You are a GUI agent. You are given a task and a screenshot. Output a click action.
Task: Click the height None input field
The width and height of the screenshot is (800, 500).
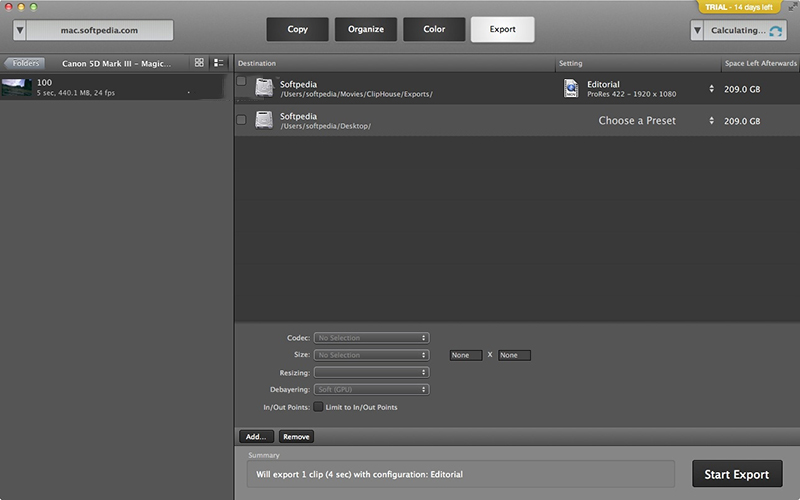pyautogui.click(x=514, y=355)
